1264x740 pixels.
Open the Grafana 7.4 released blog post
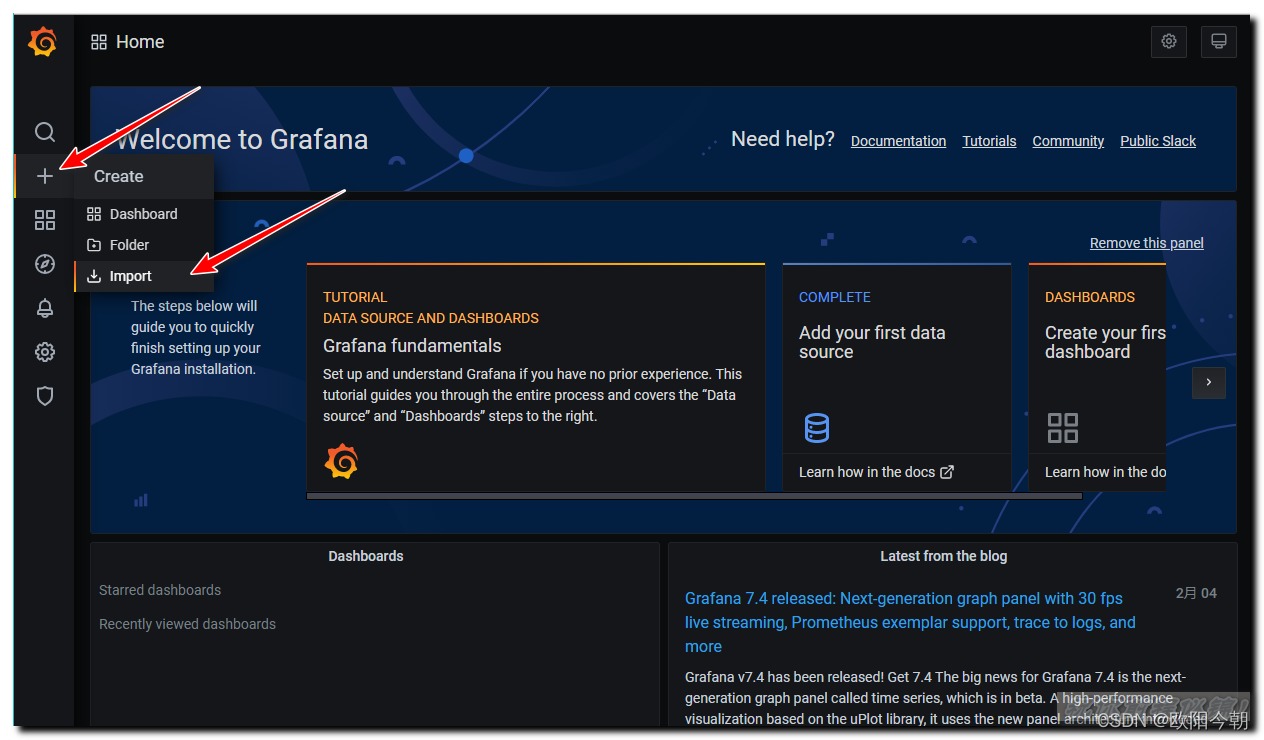point(910,622)
